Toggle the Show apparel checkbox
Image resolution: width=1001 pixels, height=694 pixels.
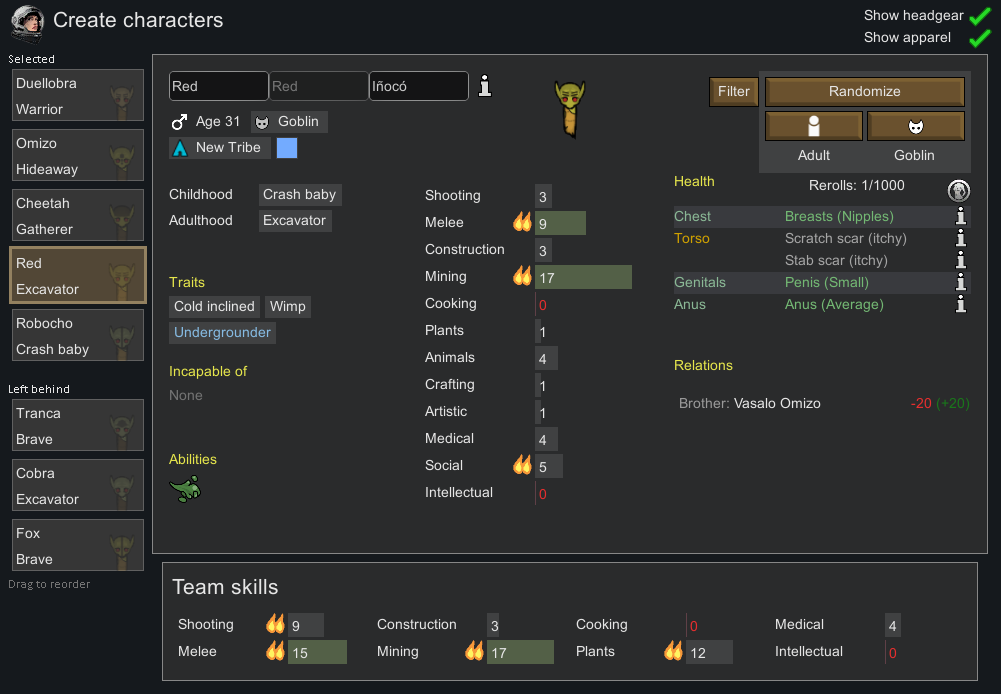[x=979, y=38]
